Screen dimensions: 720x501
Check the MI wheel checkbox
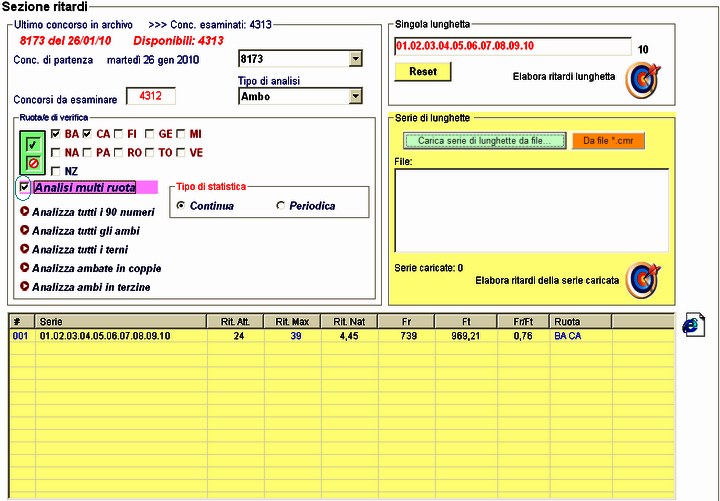(181, 134)
